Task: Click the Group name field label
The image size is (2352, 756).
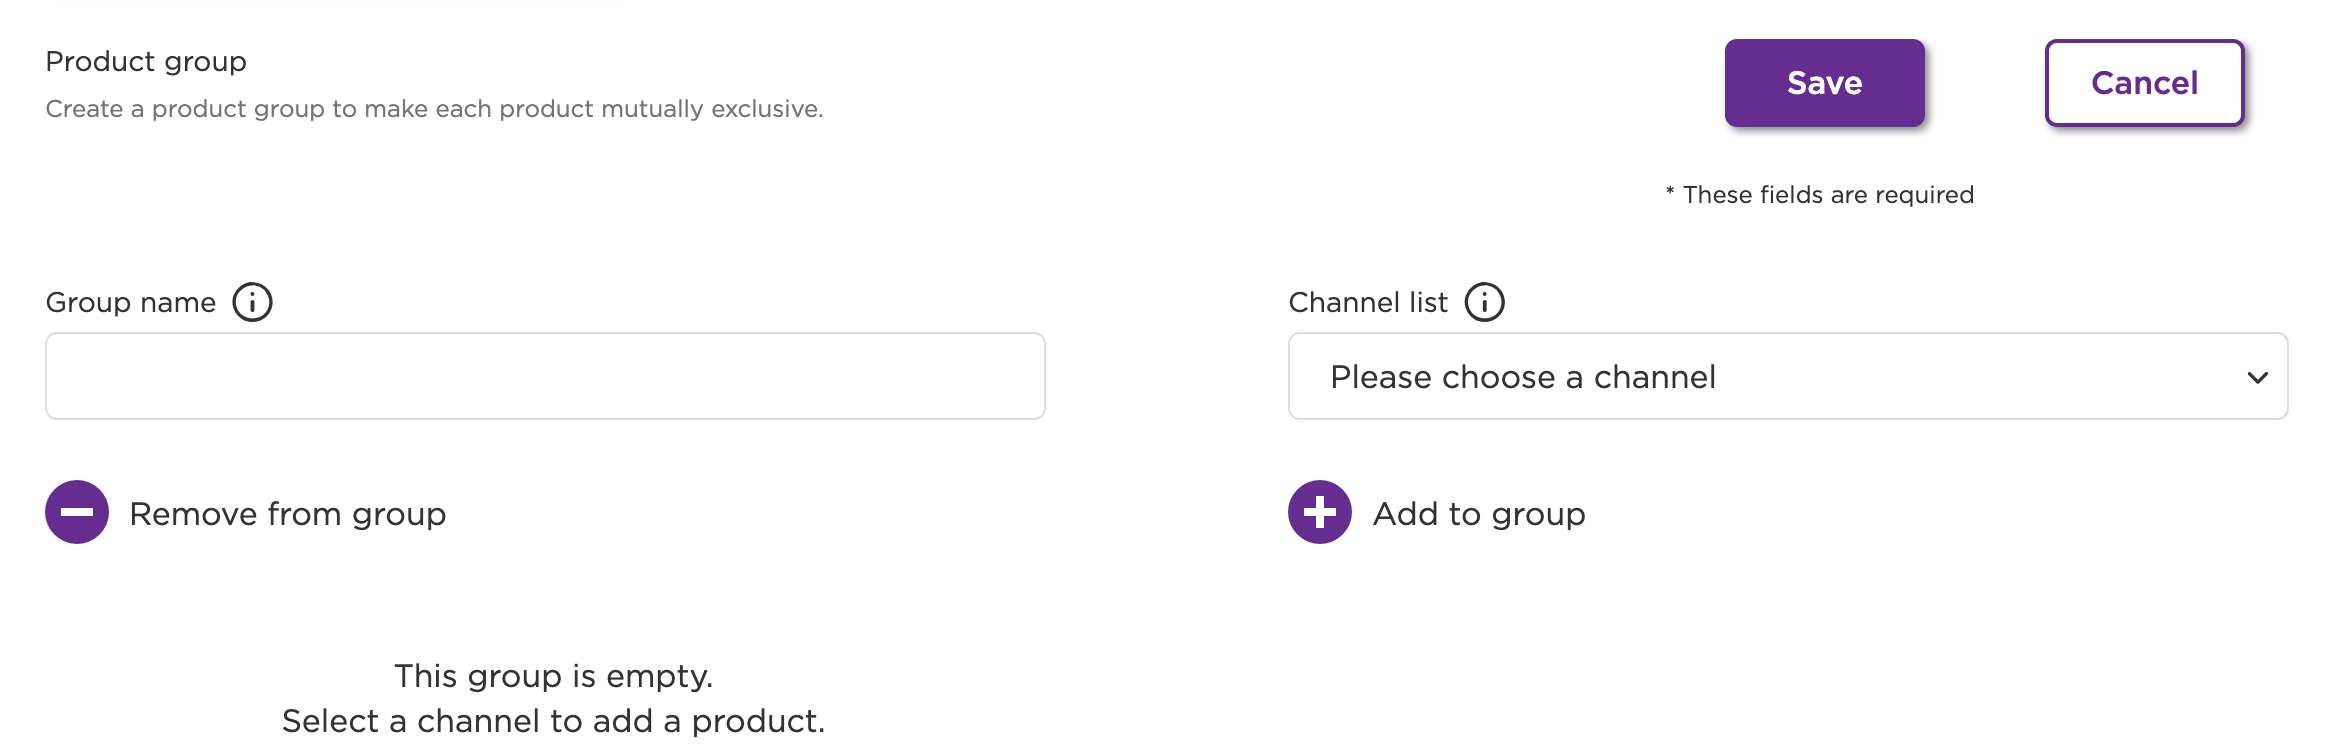Action: (x=131, y=302)
